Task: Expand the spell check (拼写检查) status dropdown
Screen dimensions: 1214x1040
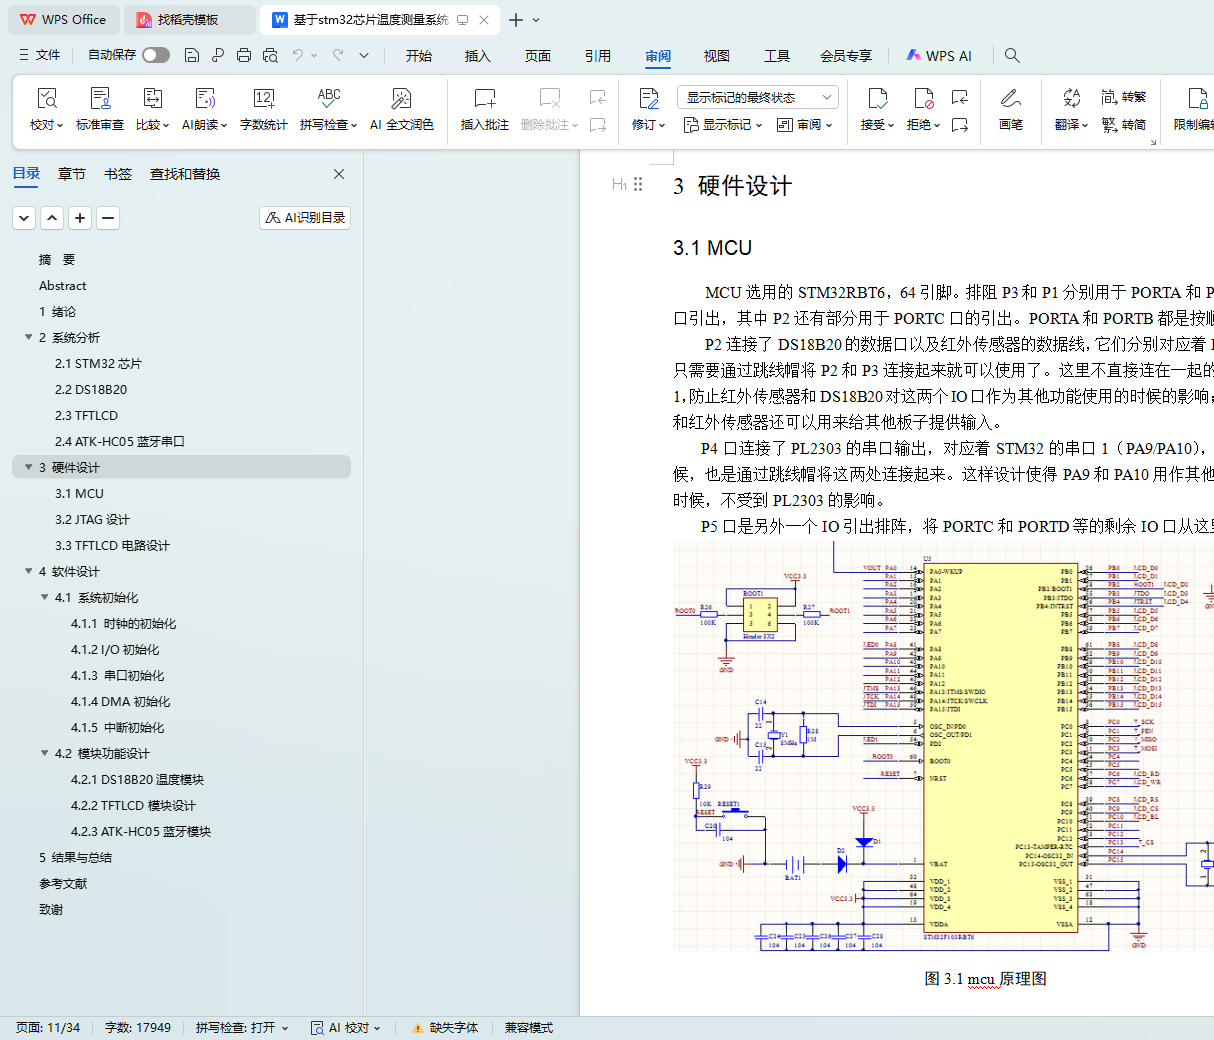Action: [x=242, y=1028]
